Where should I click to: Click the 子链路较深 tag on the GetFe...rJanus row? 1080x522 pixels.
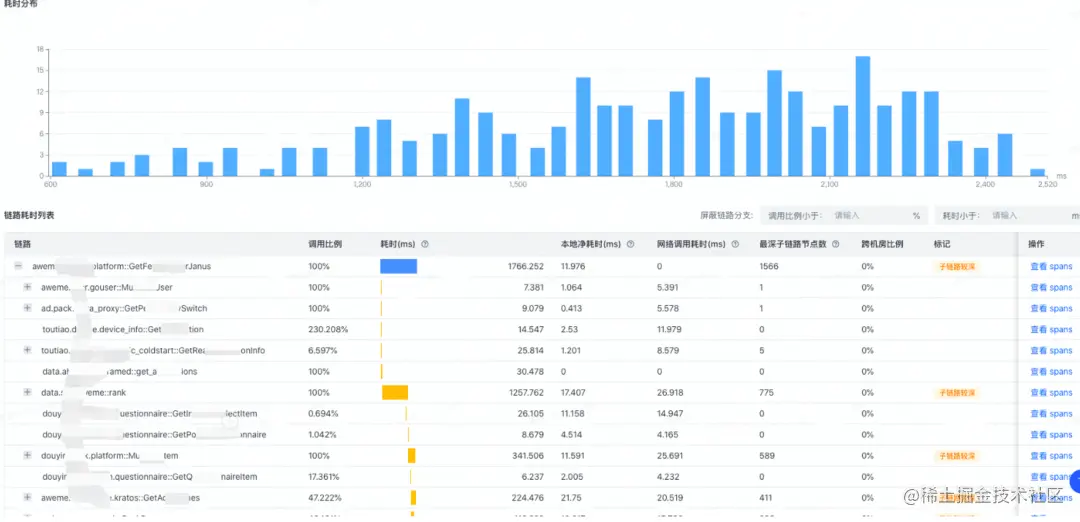click(x=957, y=267)
